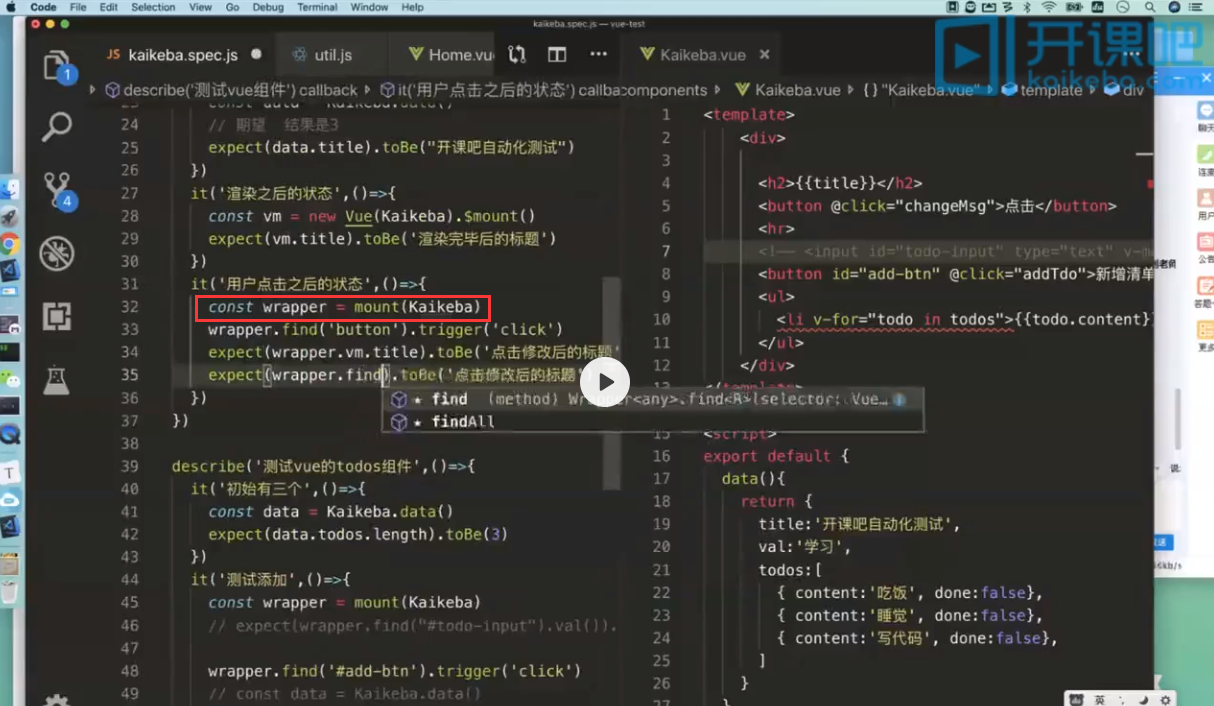
Task: Click the left editor vertical scrollbar
Action: tap(611, 383)
